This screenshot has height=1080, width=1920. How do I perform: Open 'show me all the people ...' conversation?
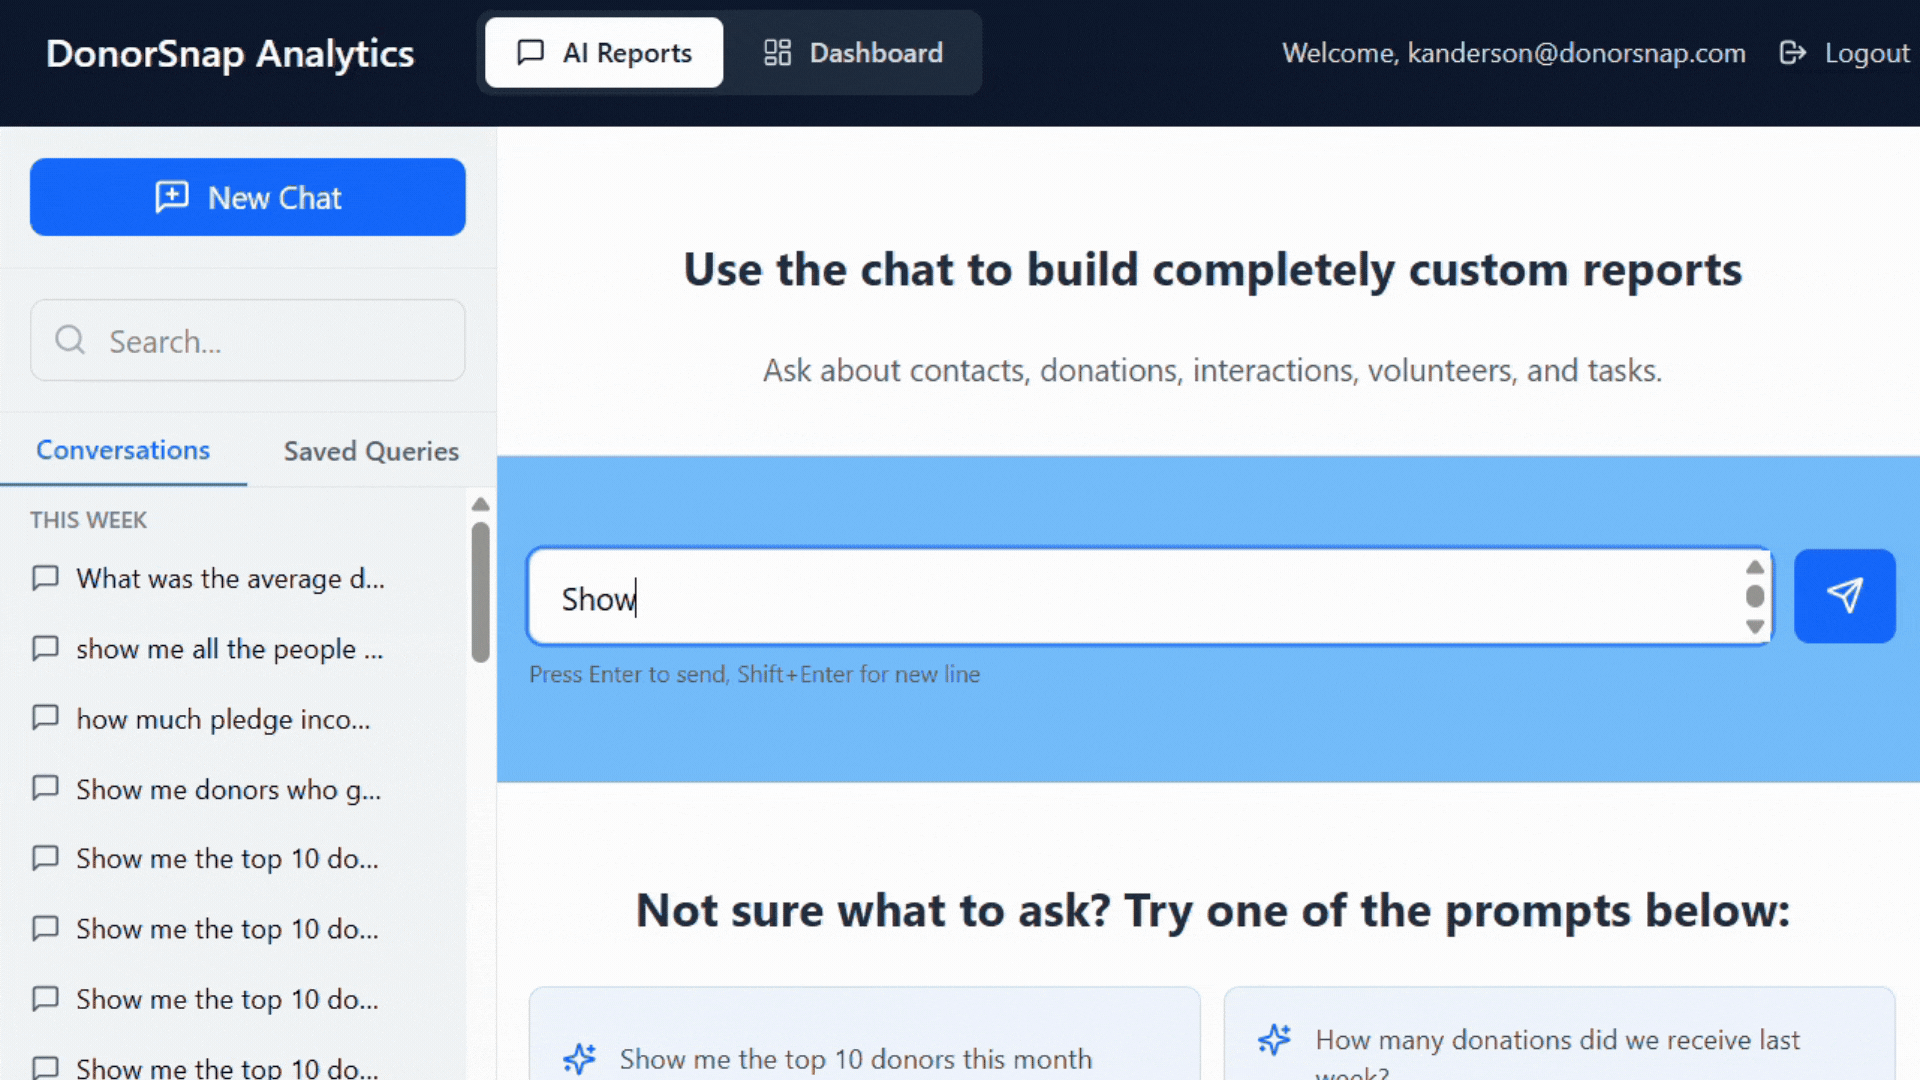coord(229,649)
